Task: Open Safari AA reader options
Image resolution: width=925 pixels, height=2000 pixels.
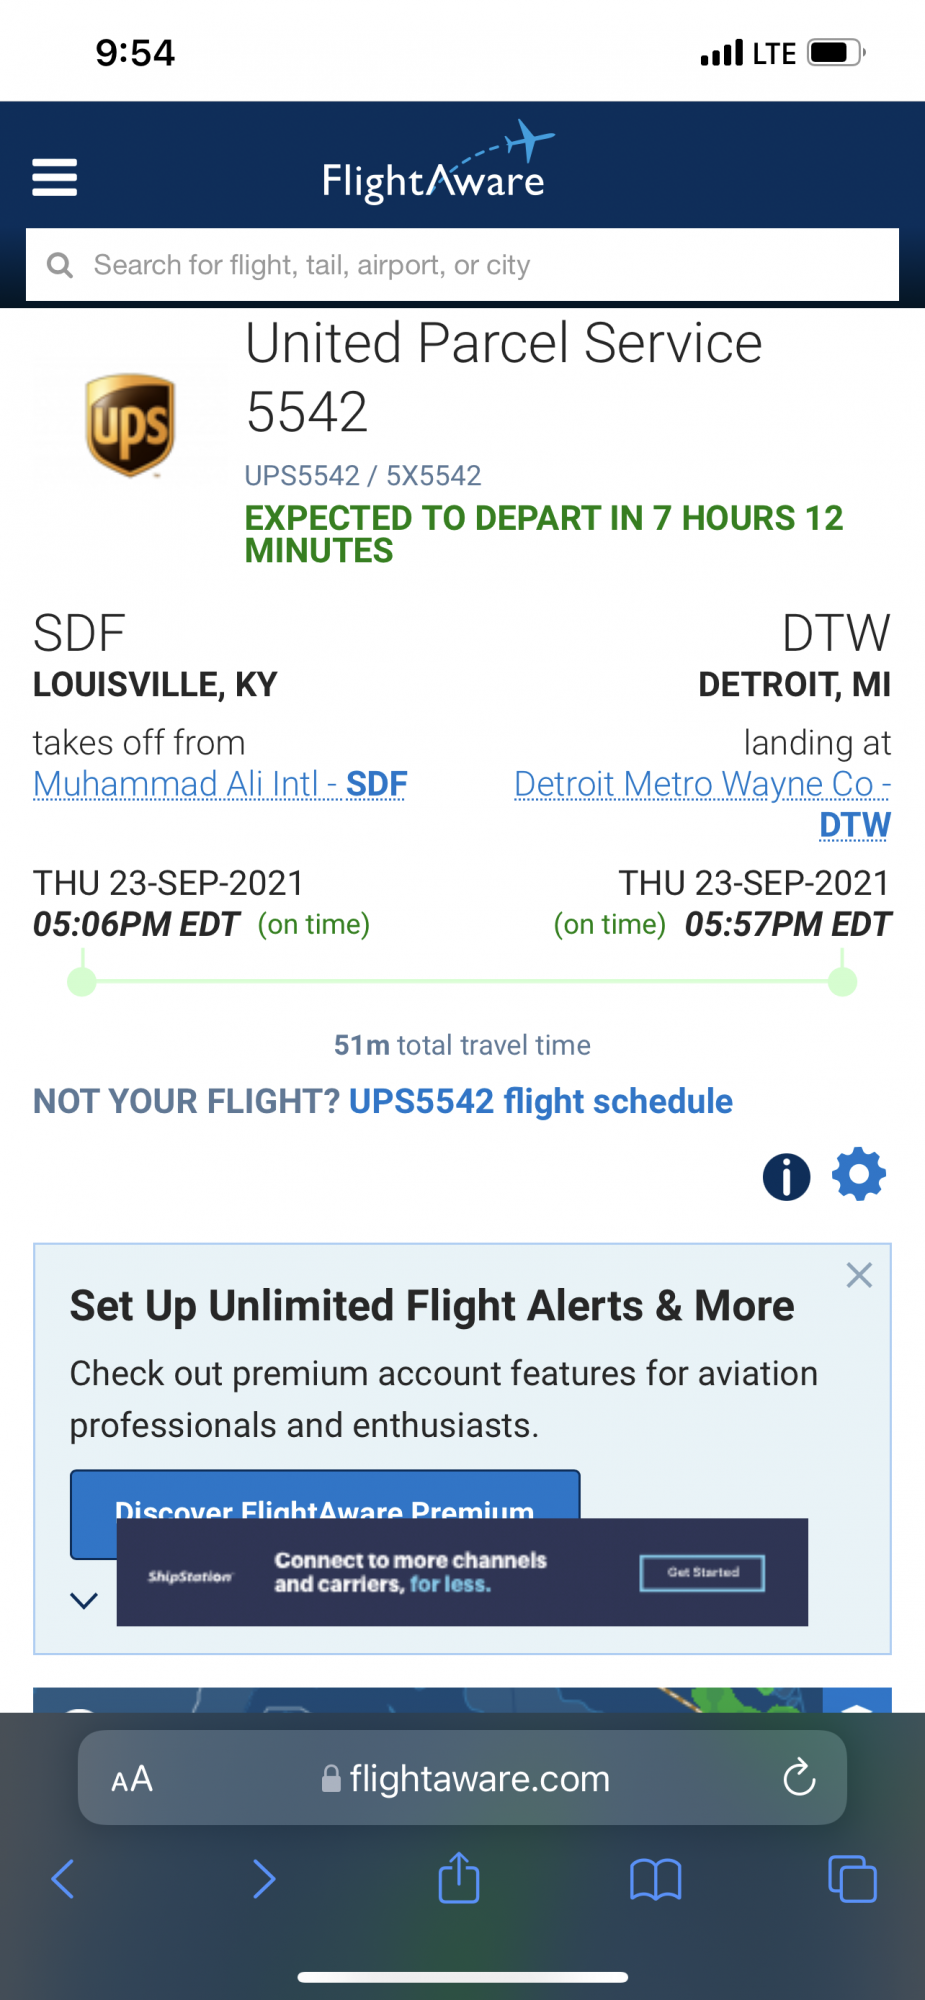Action: click(132, 1779)
